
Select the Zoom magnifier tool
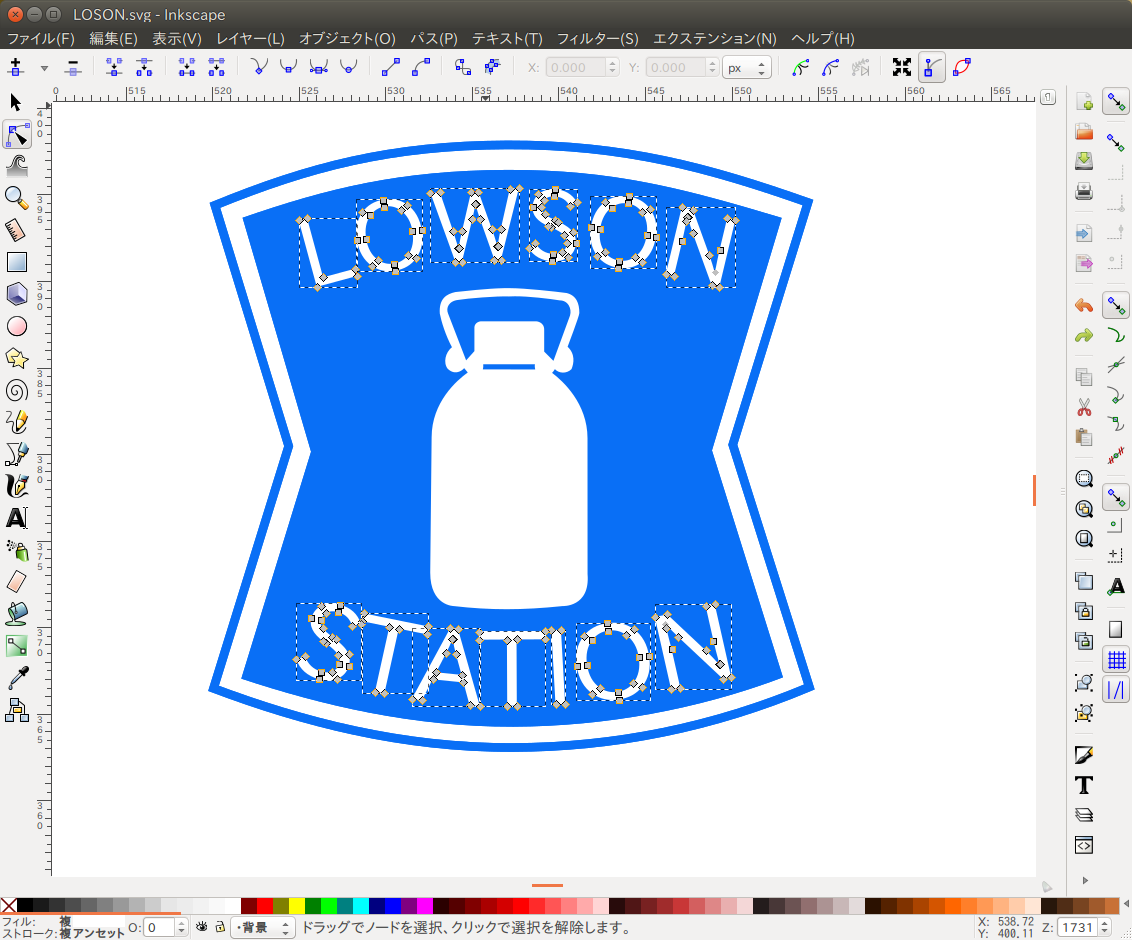17,198
